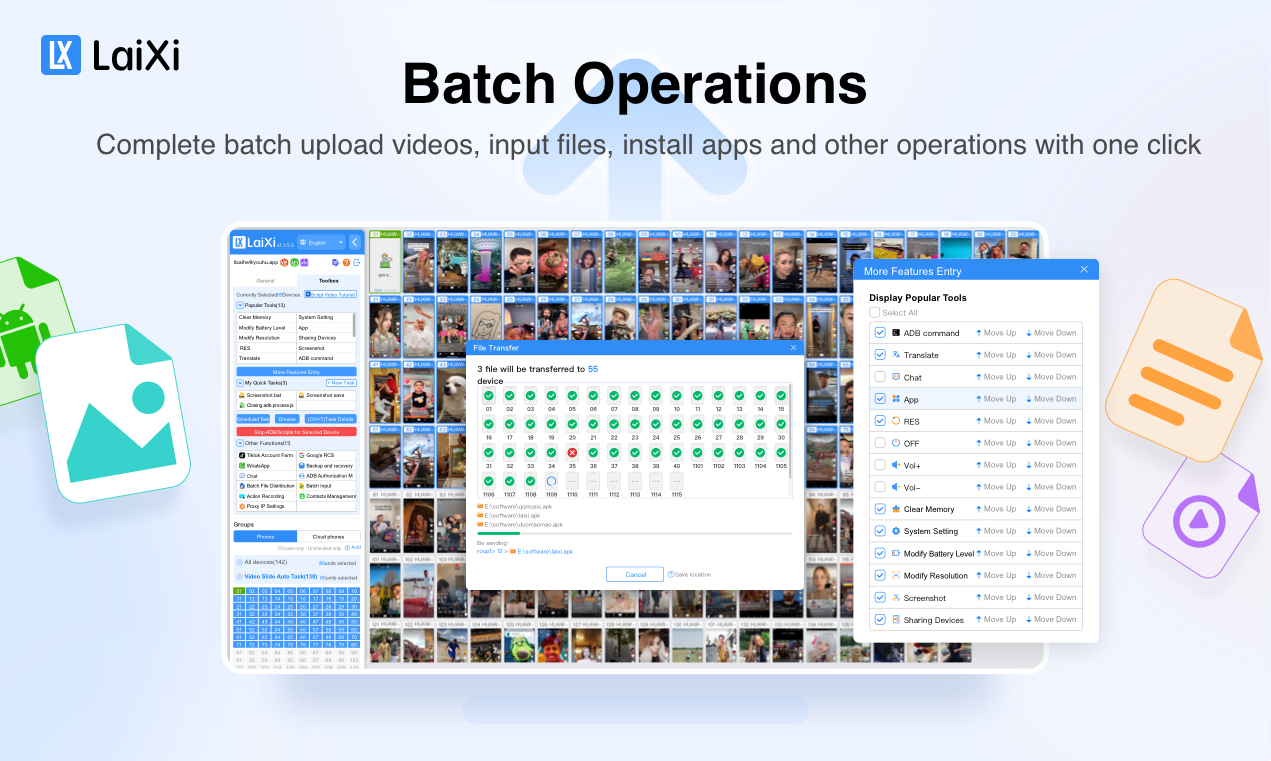1271x761 pixels.
Task: Collapse the Other Functions section
Action: pos(240,443)
